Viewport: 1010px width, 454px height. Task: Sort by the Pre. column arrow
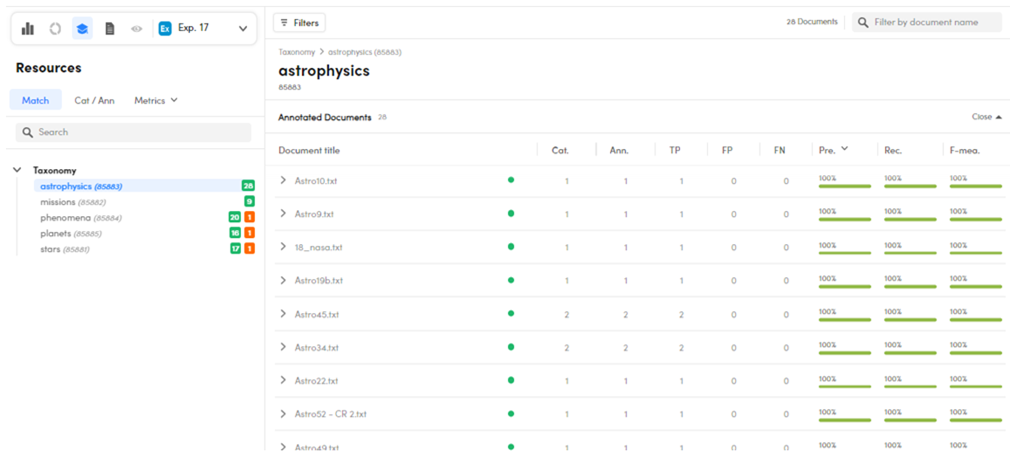click(x=844, y=150)
